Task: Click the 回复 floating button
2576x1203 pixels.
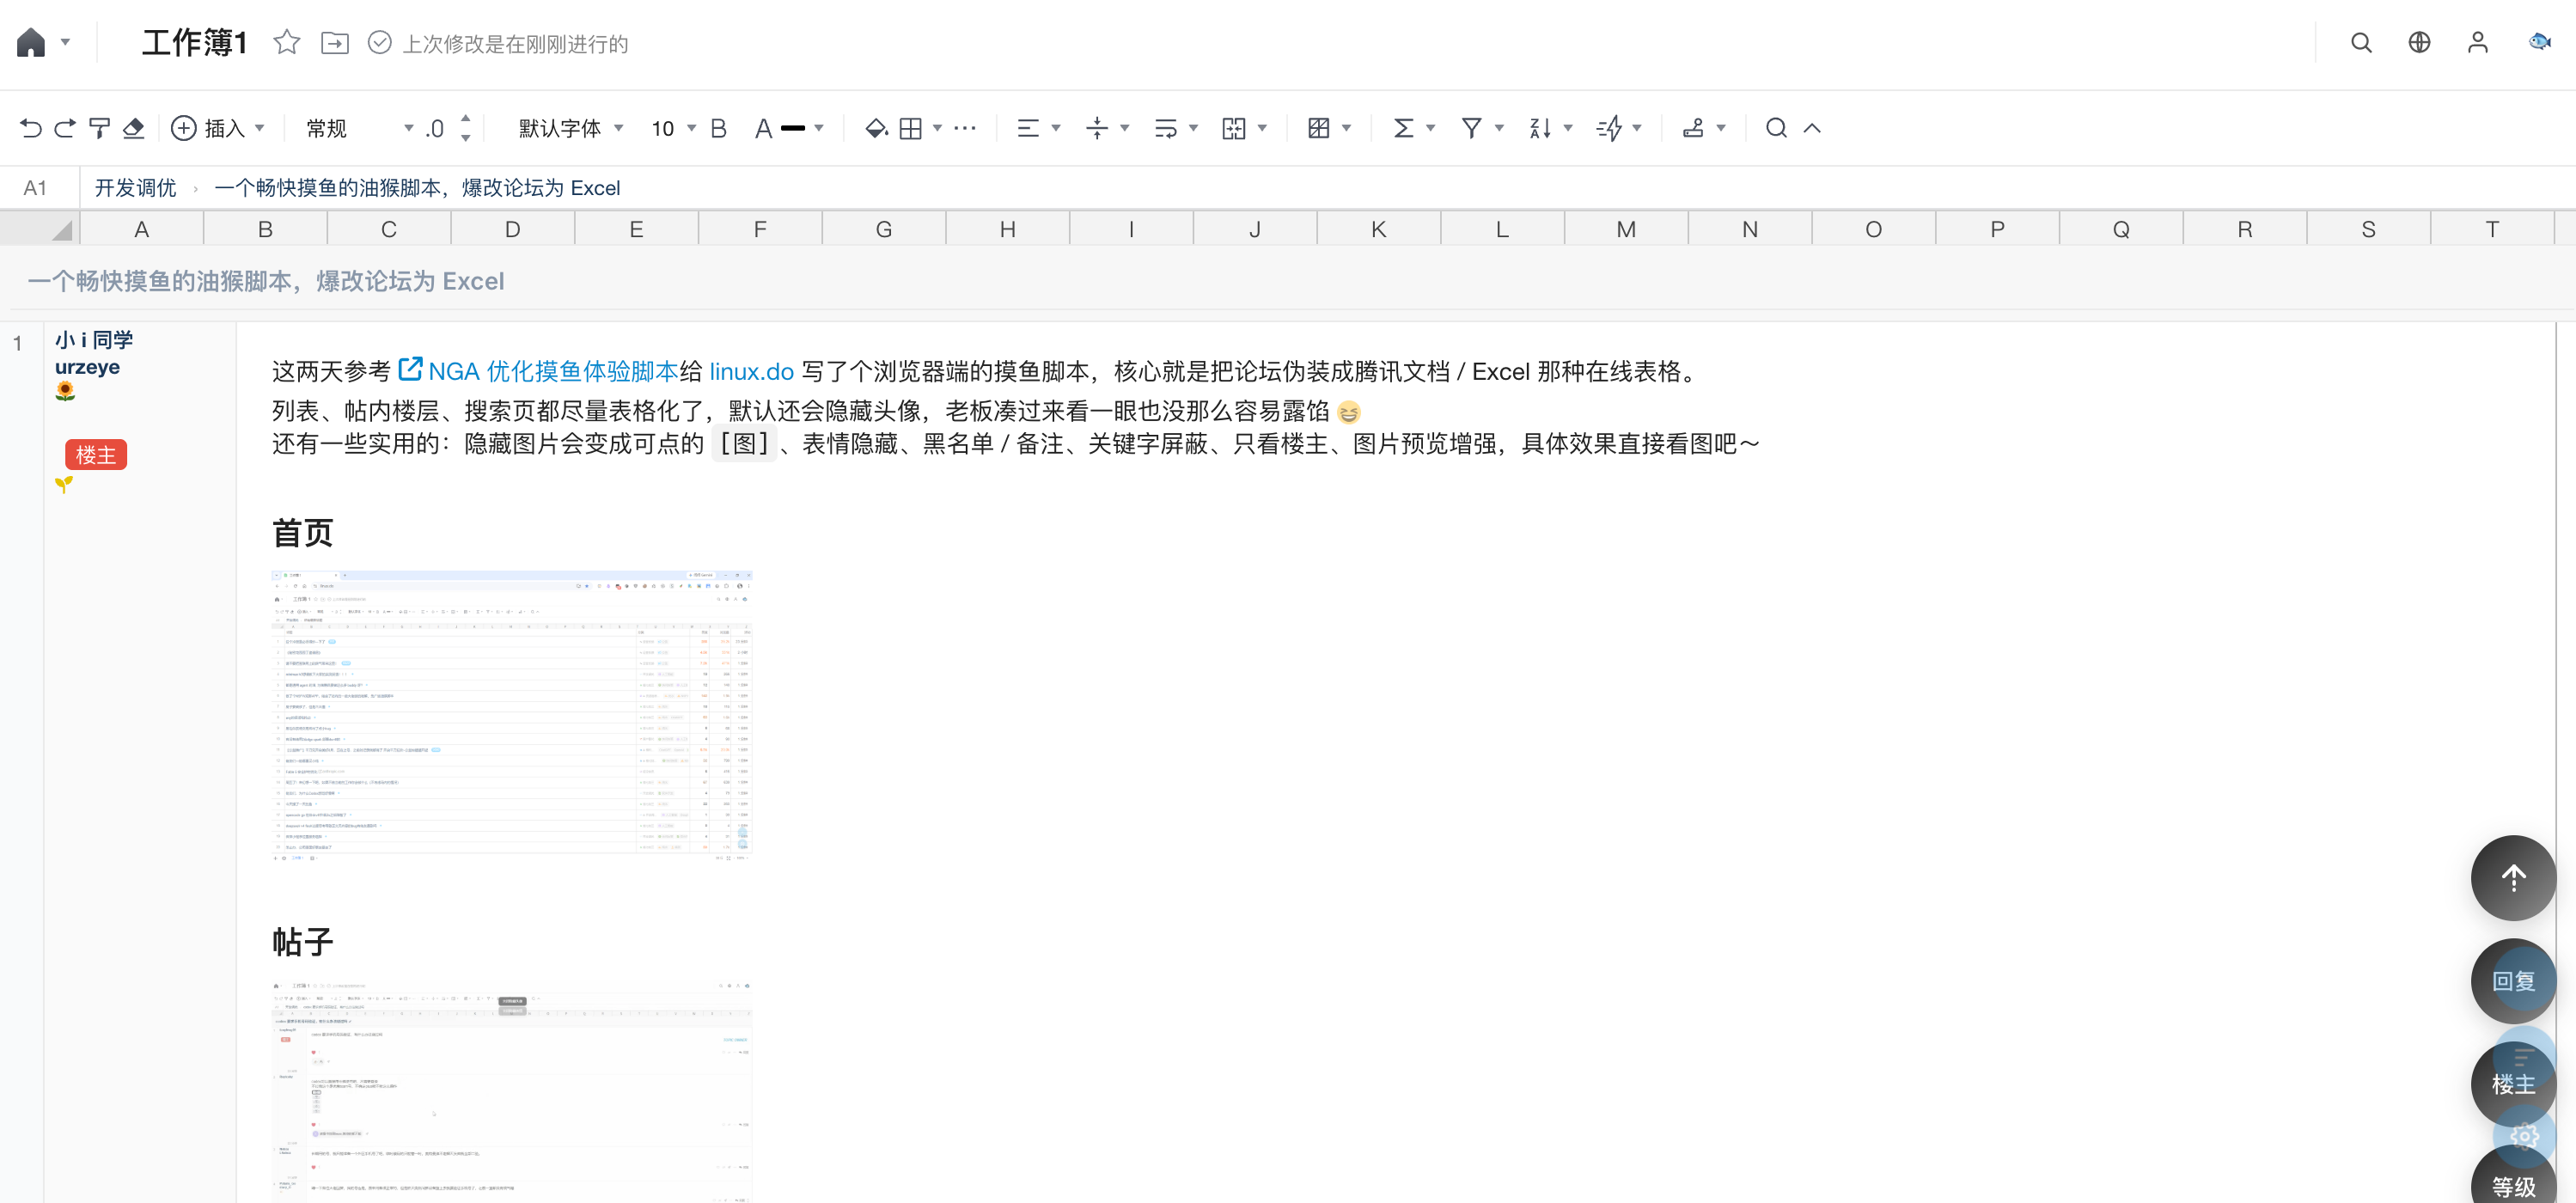Action: [x=2513, y=980]
